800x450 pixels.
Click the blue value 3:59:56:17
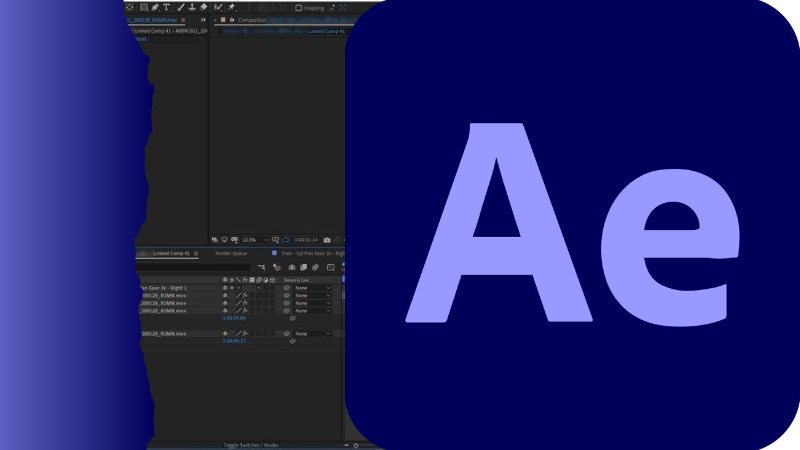234,341
